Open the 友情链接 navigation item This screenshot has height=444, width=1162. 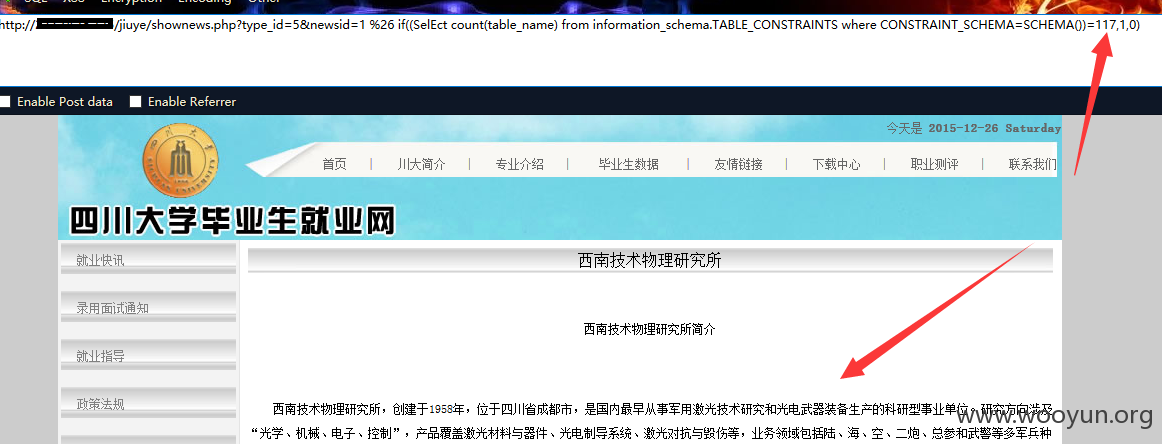(738, 165)
